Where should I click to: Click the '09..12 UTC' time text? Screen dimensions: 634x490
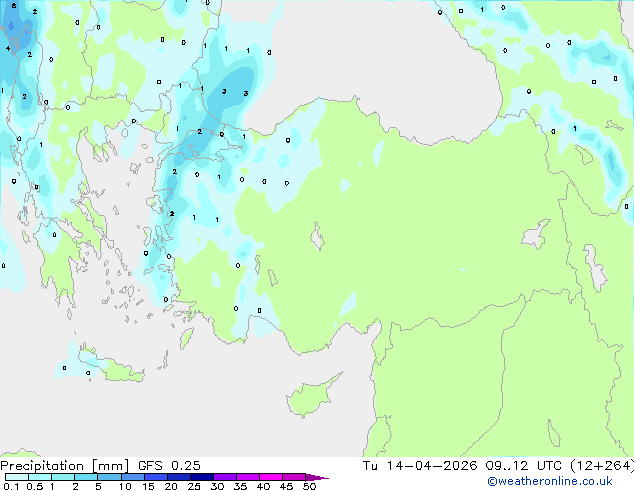pyautogui.click(x=524, y=466)
